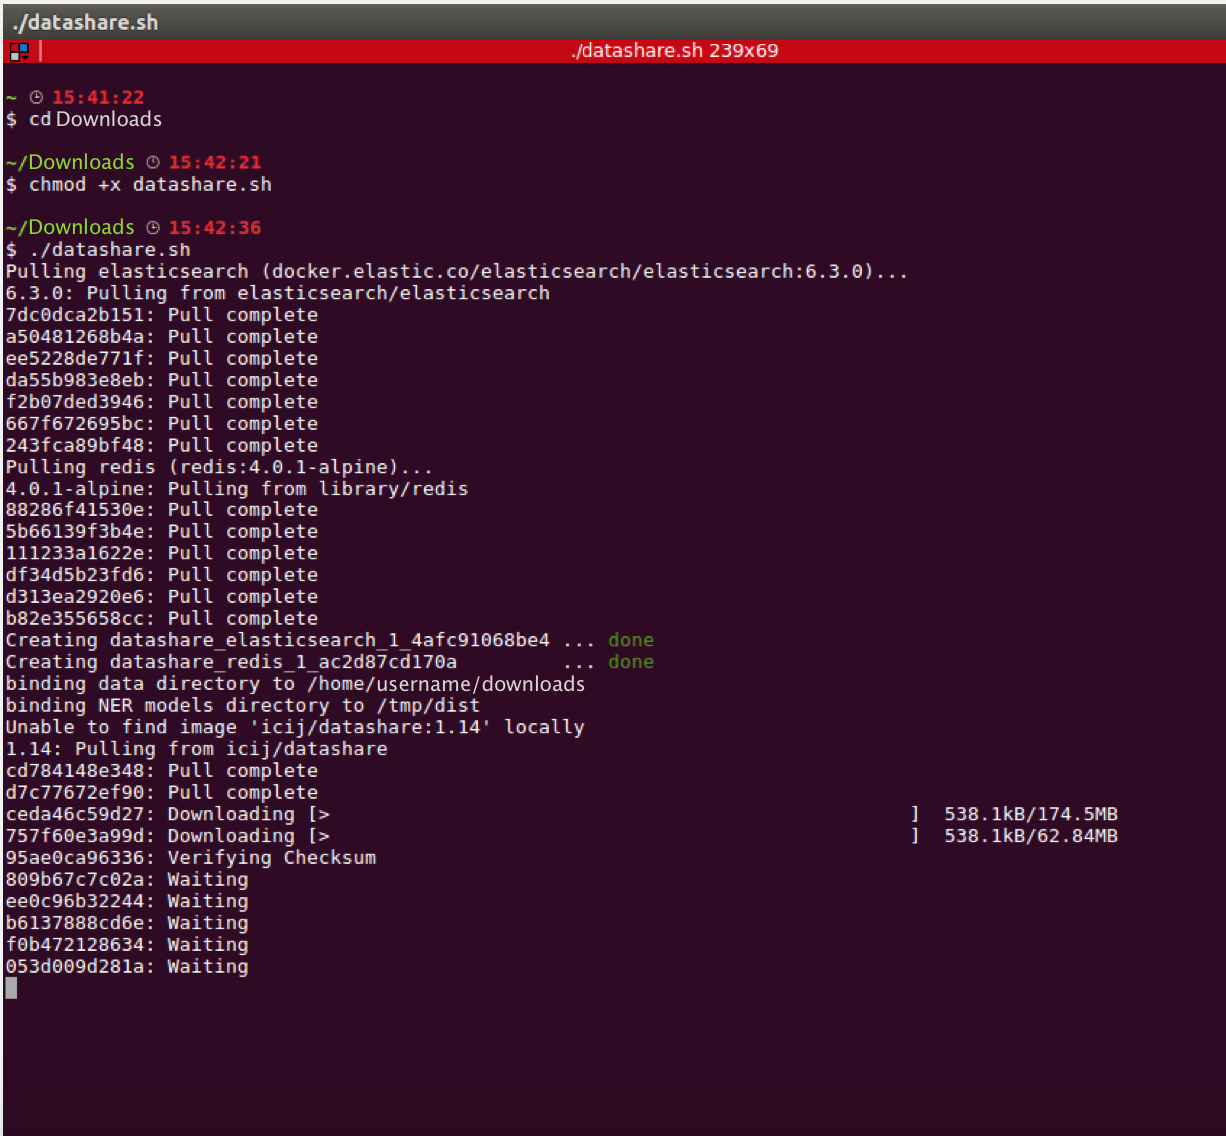Viewport: 1226px width, 1136px height.
Task: Click the green done after datashare_redis
Action: pos(631,662)
